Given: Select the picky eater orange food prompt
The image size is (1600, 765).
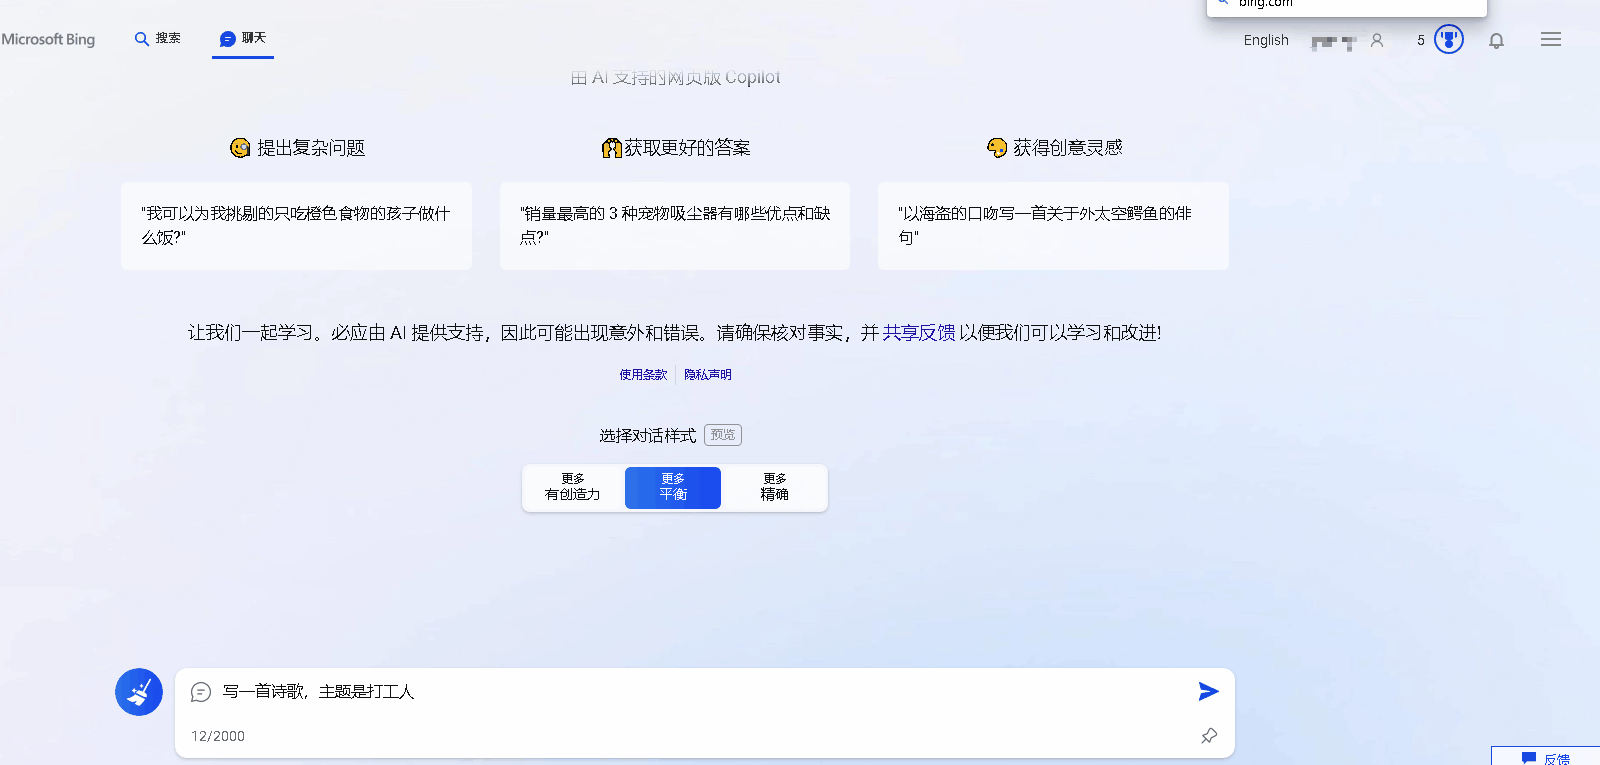Looking at the screenshot, I should [296, 226].
